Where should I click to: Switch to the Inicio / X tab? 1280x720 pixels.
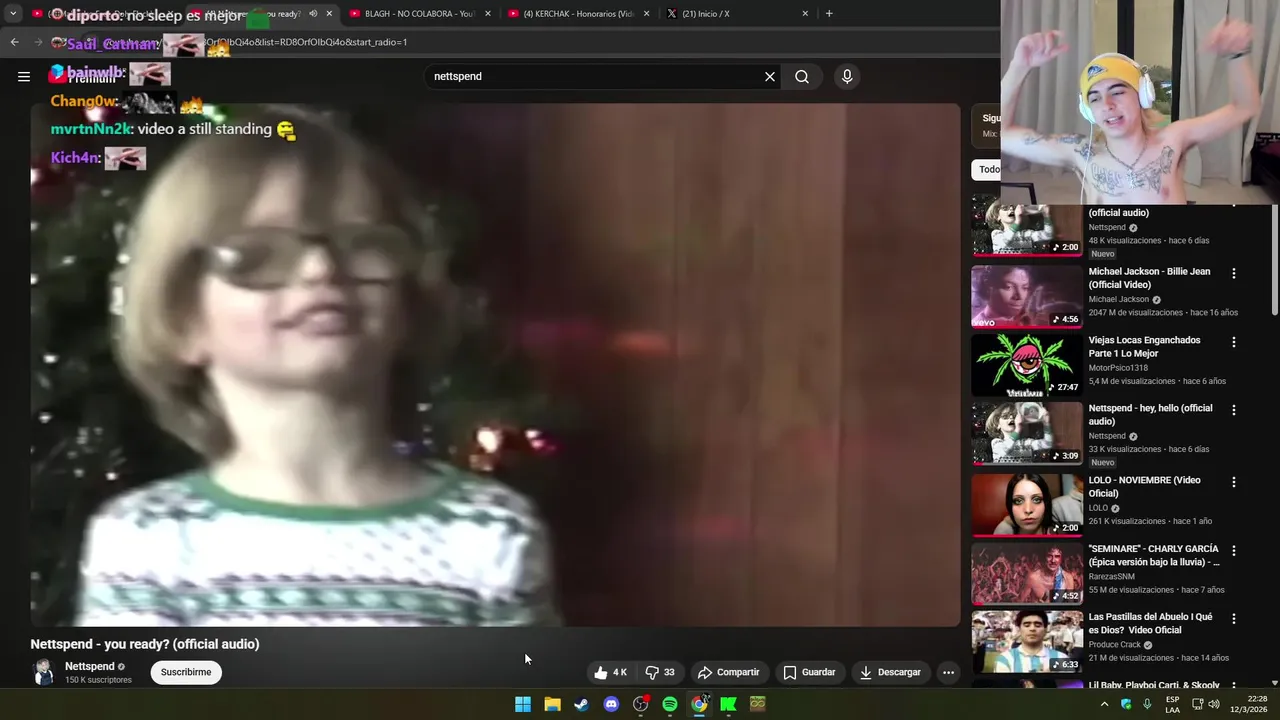738,14
